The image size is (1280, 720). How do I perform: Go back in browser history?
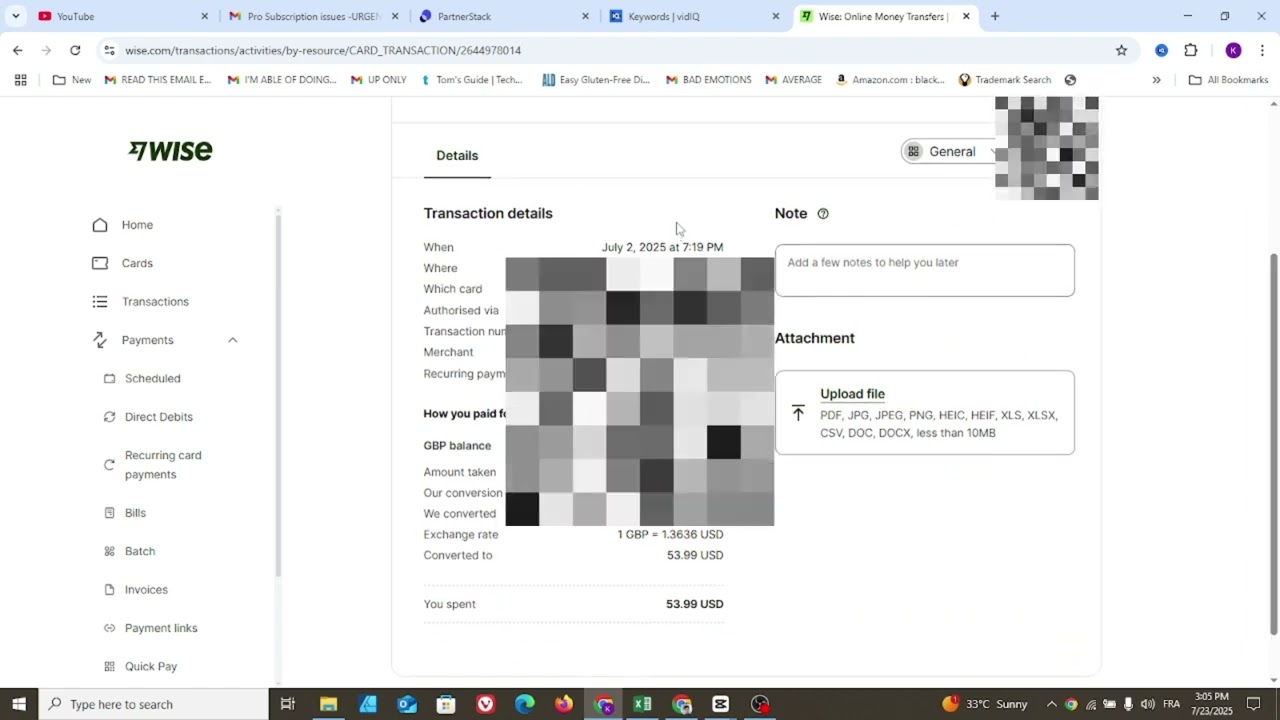pyautogui.click(x=17, y=50)
